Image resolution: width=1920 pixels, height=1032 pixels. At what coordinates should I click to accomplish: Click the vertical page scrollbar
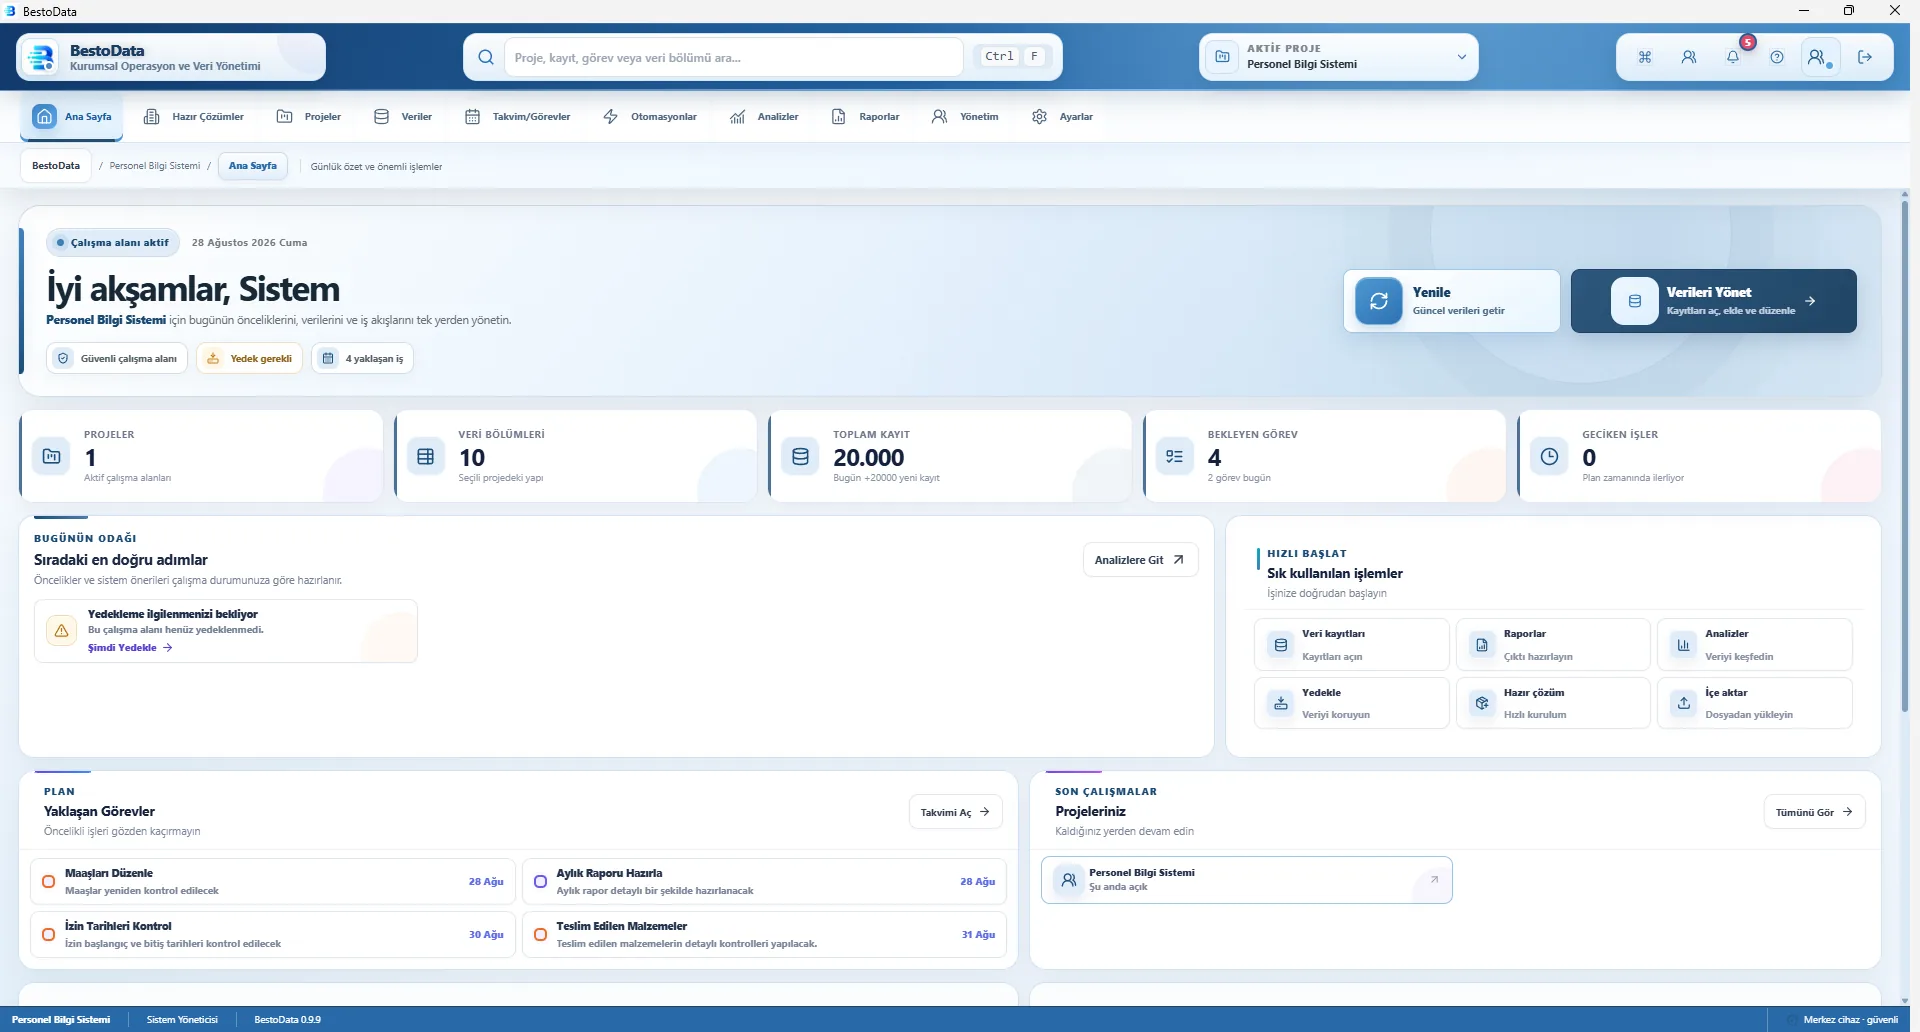pos(1904,455)
